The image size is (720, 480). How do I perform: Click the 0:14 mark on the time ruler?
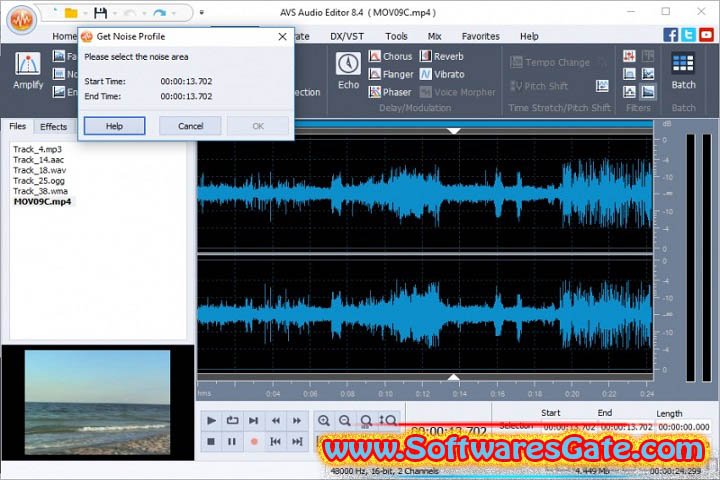(460, 394)
